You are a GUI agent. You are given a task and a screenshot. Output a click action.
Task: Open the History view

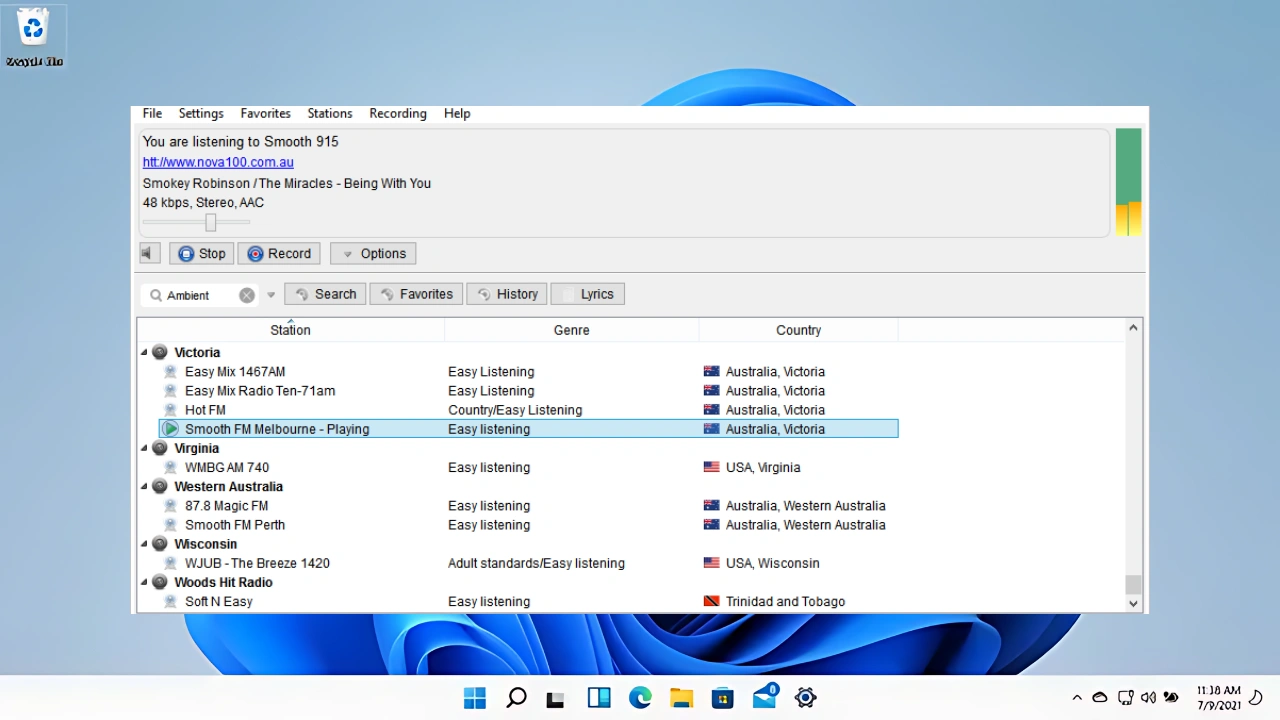tap(506, 294)
